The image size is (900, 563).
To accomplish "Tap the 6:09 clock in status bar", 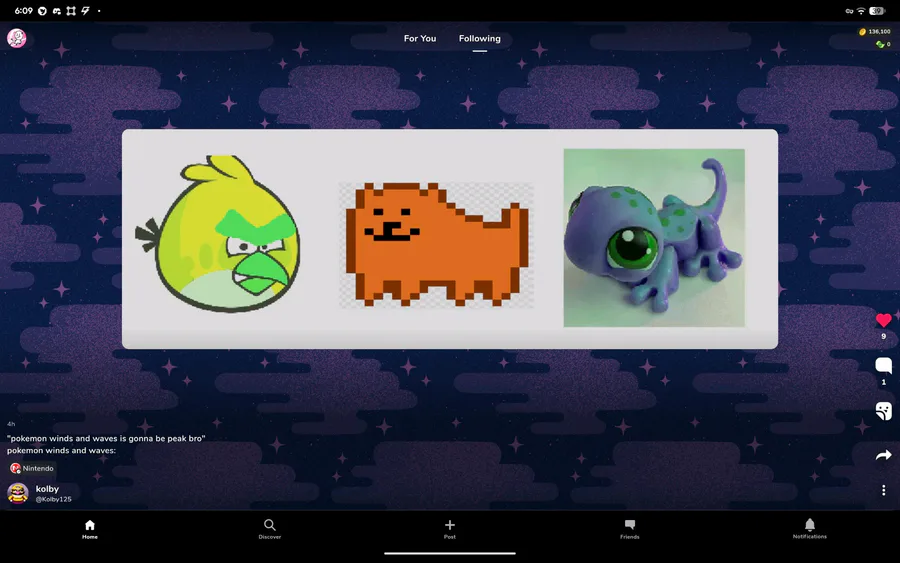I will pyautogui.click(x=24, y=11).
